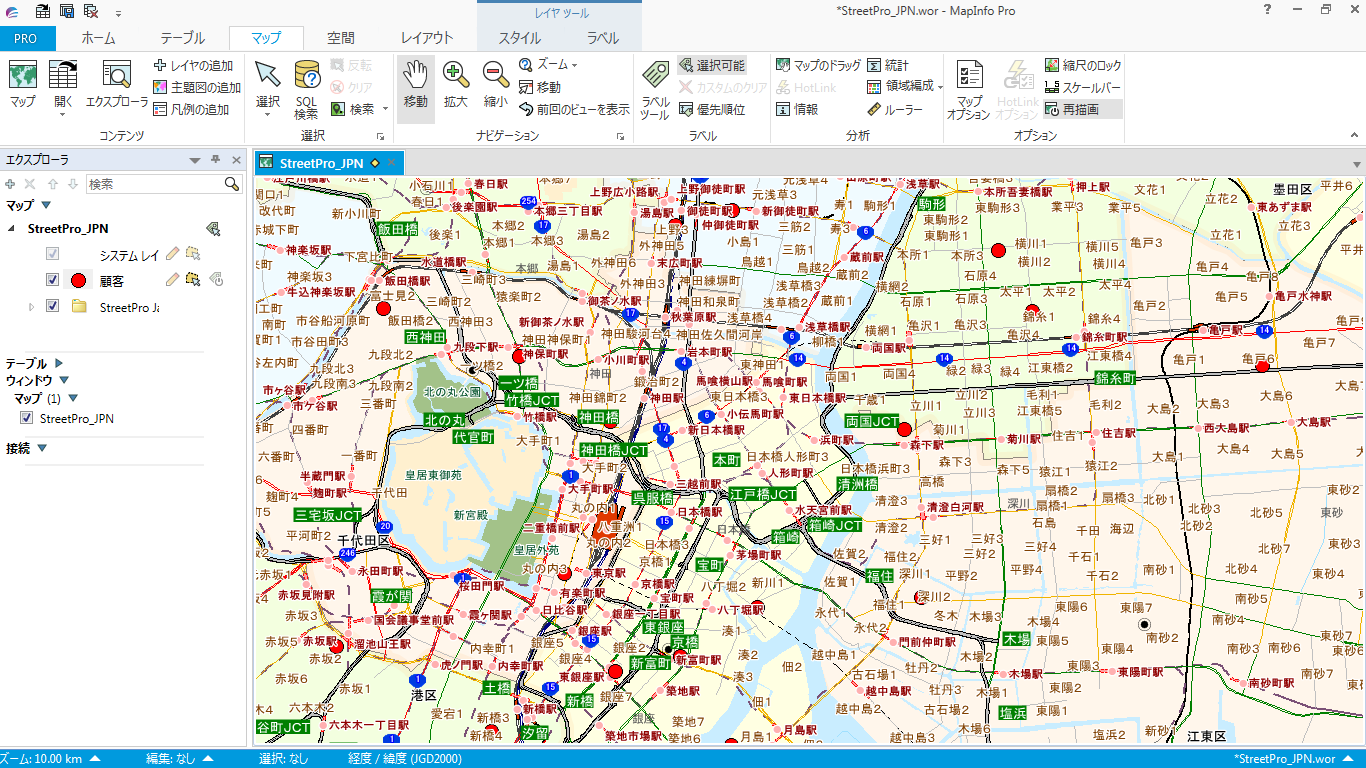Click レイヤの追加 add layer
1366x768 pixels.
pos(192,65)
